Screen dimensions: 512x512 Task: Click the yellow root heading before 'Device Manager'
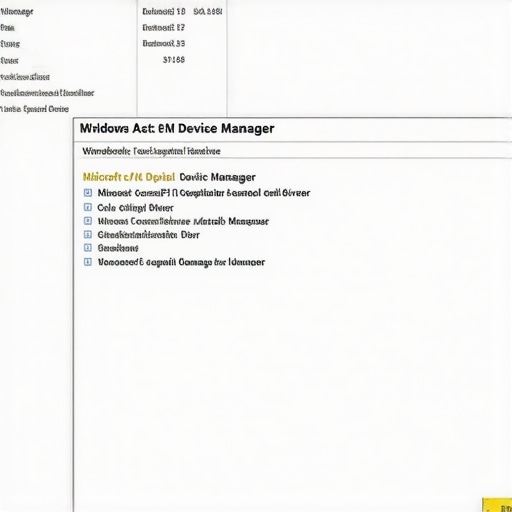point(129,177)
